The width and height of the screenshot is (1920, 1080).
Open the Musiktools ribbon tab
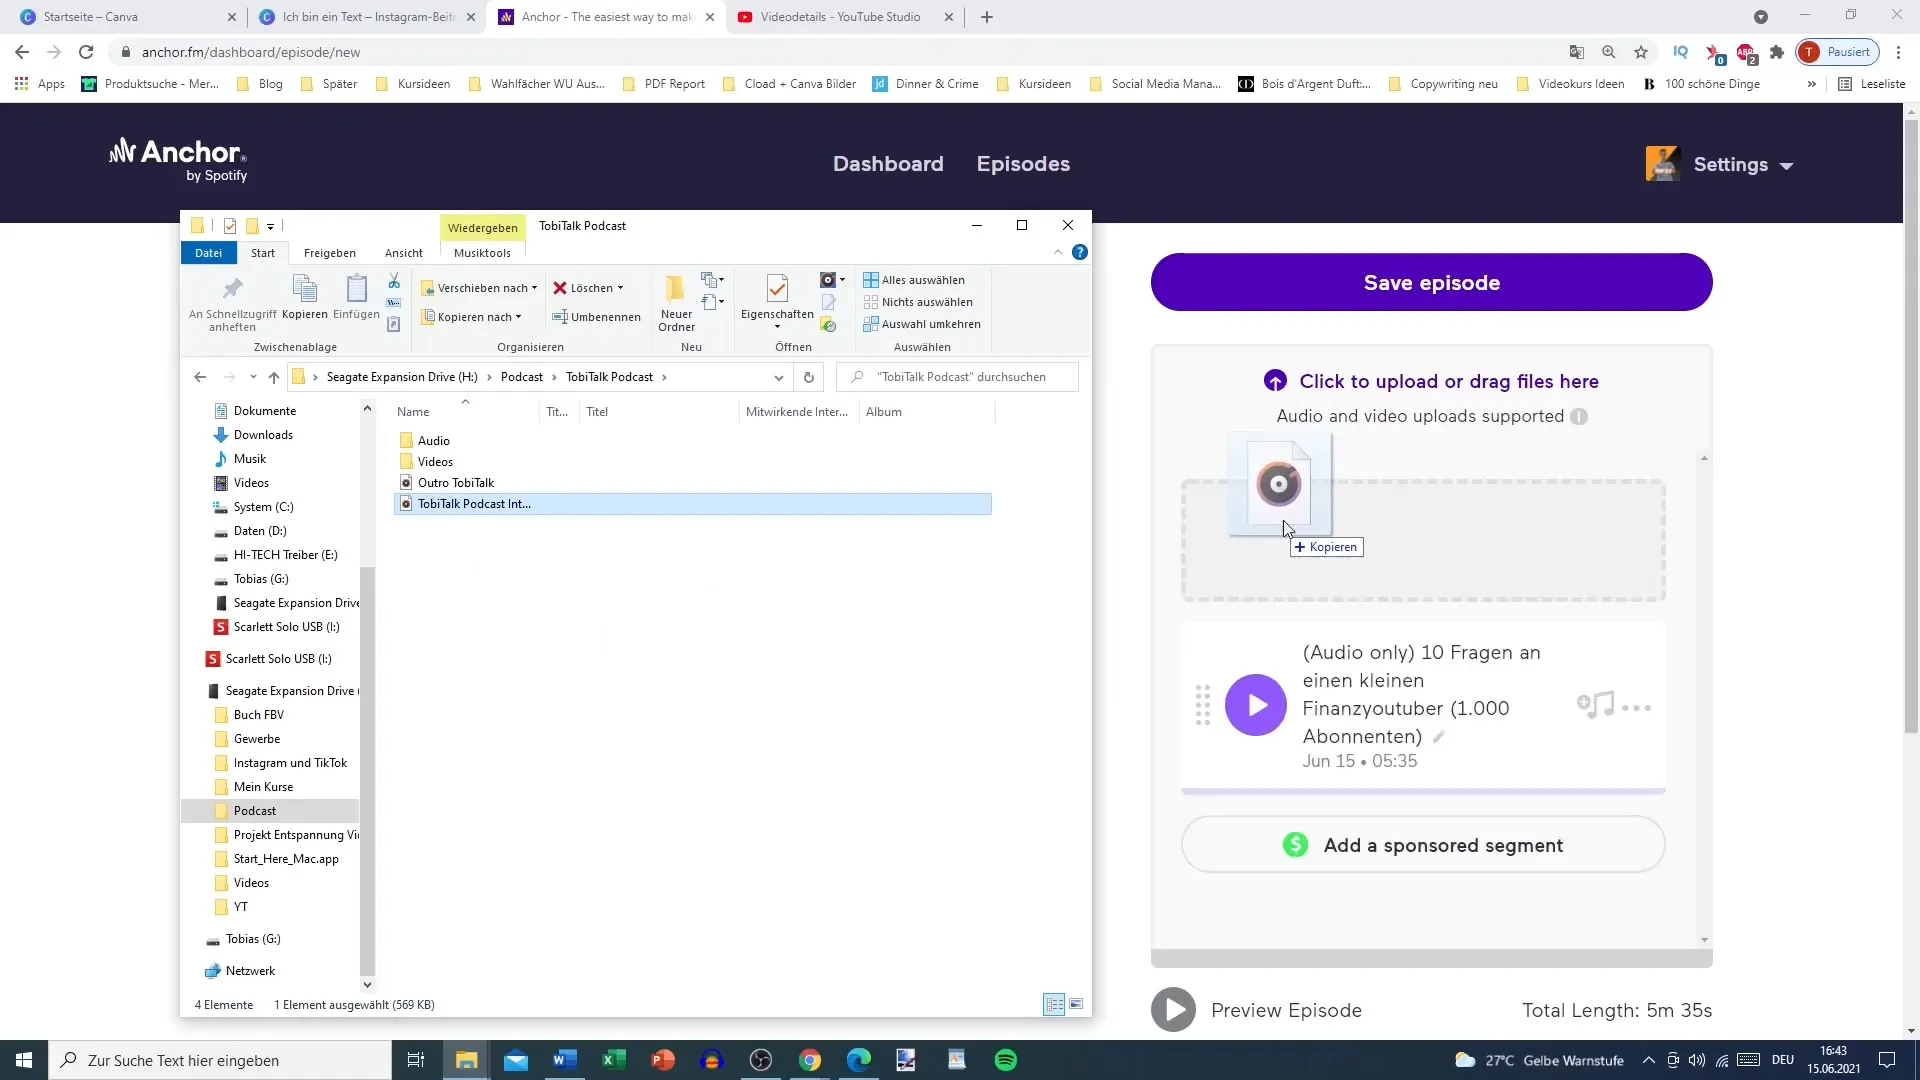482,253
